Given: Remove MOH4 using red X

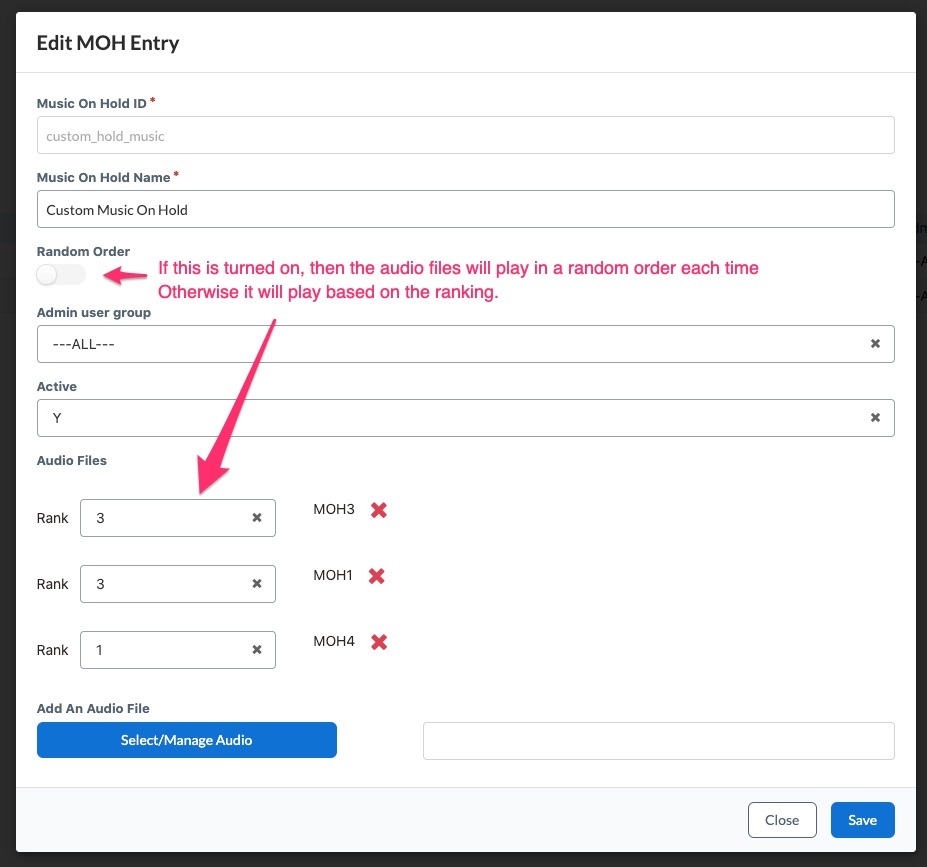Looking at the screenshot, I should (x=379, y=642).
